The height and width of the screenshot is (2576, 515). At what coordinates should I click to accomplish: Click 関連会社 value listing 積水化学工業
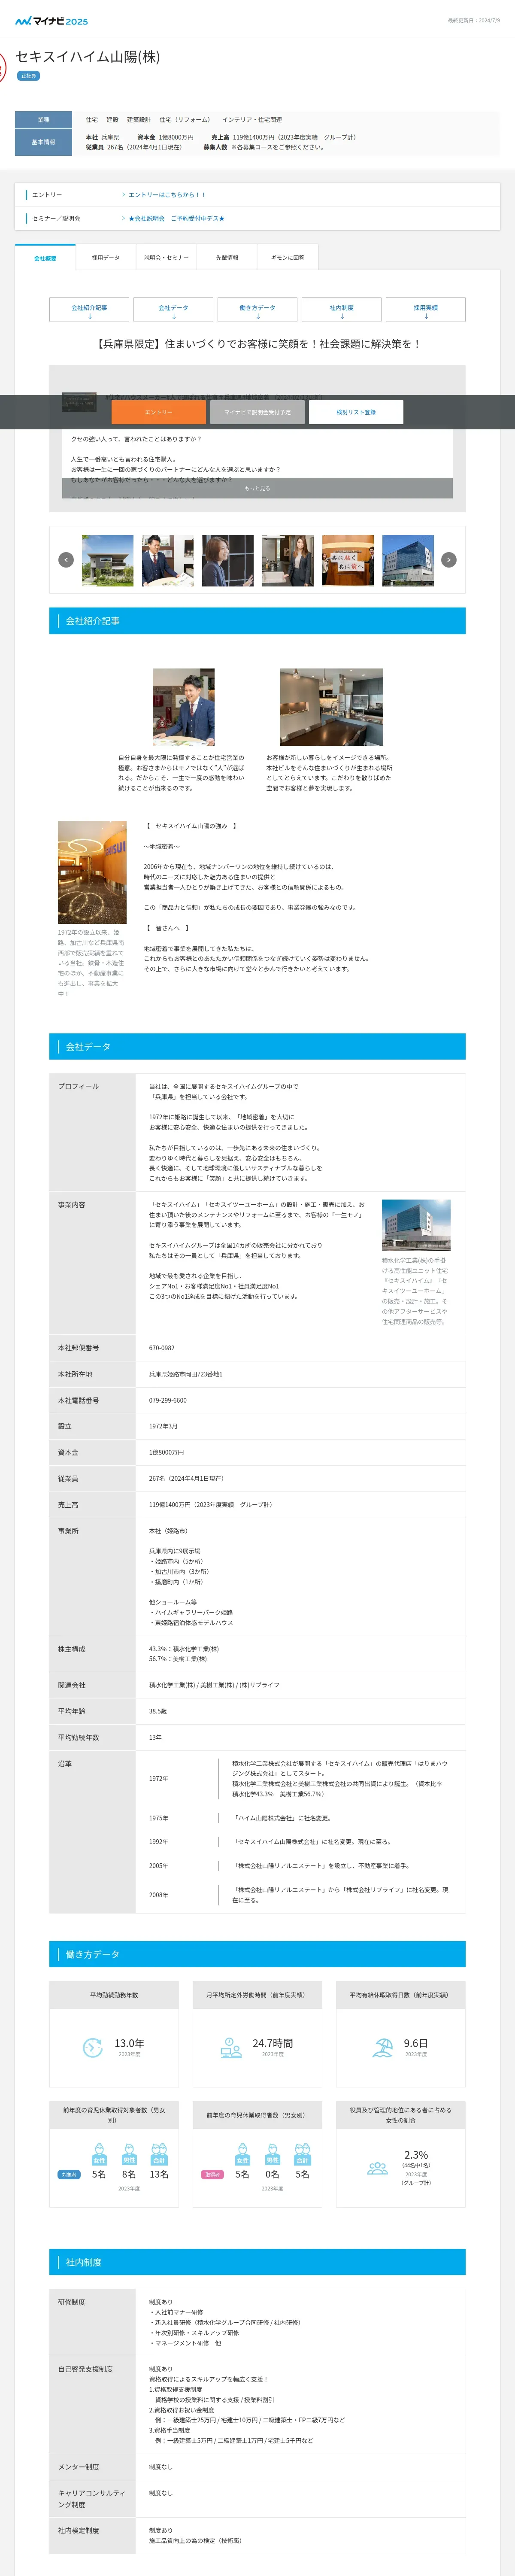pyautogui.click(x=214, y=1685)
